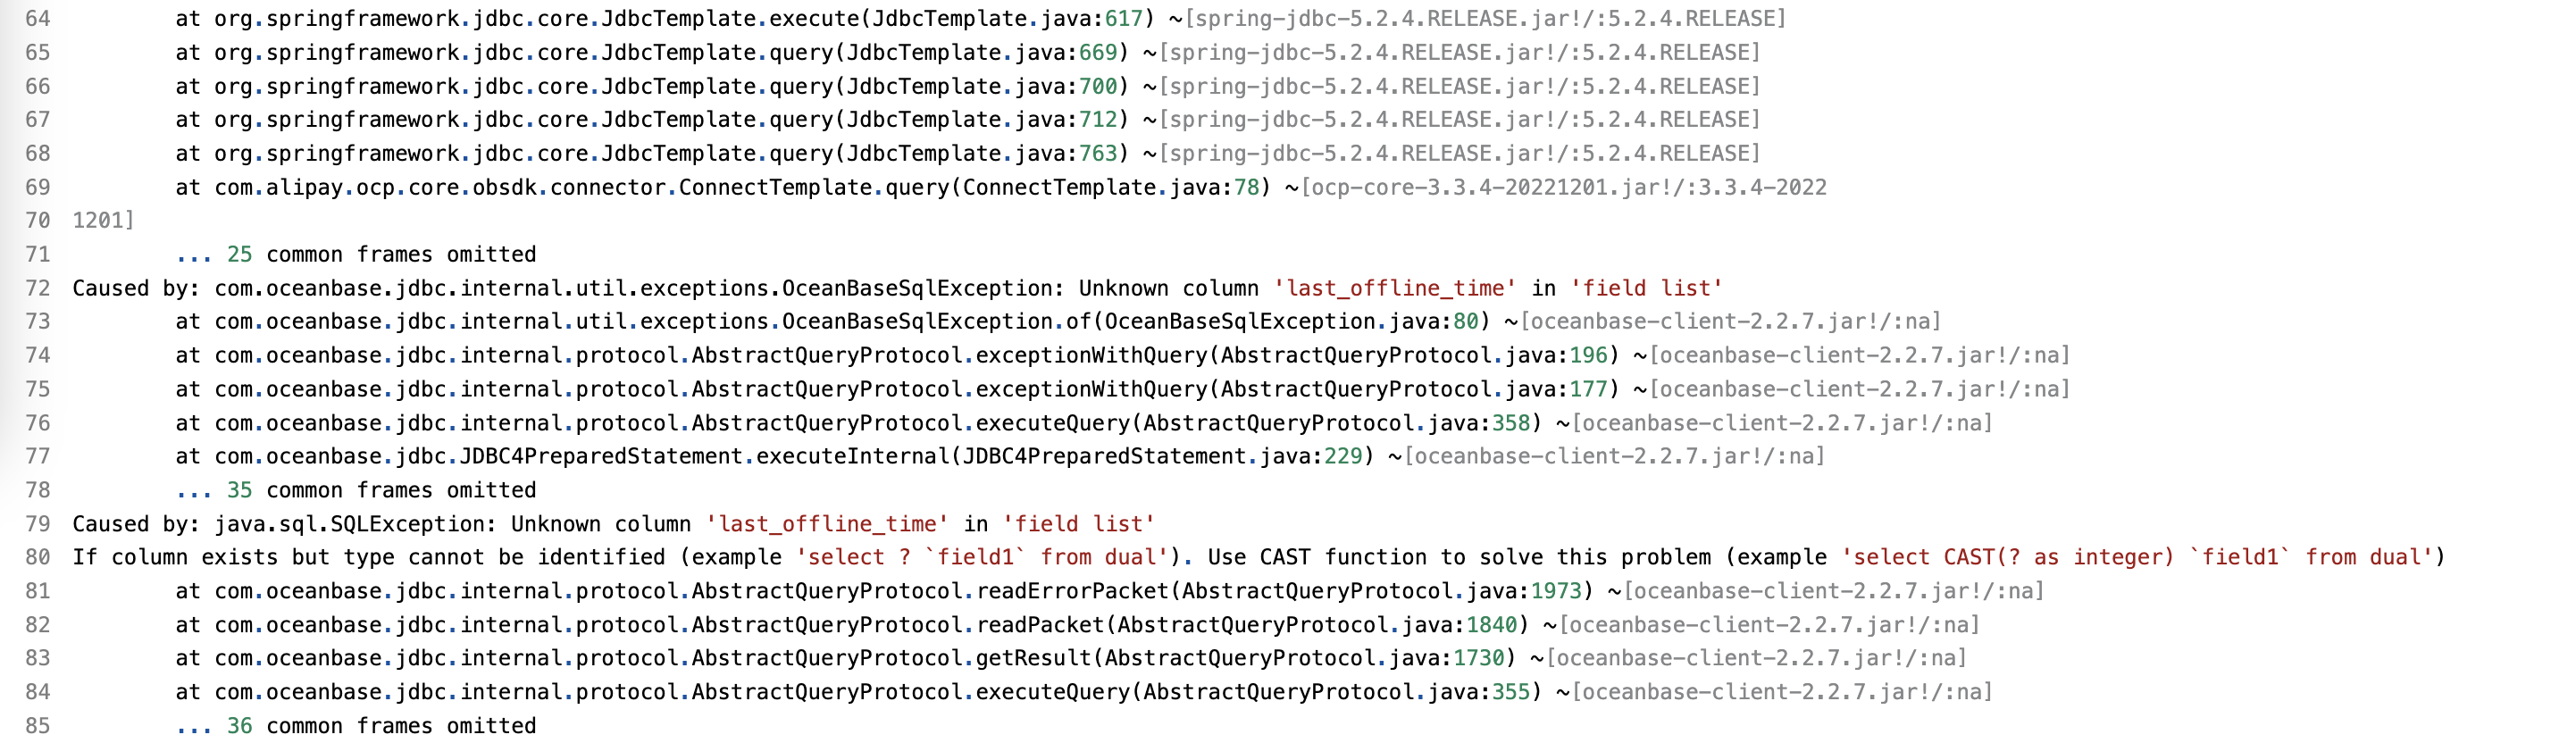
Task: Click 'AbstractQueryProtocol.java:1840' on line 82
Action: (x=1318, y=625)
